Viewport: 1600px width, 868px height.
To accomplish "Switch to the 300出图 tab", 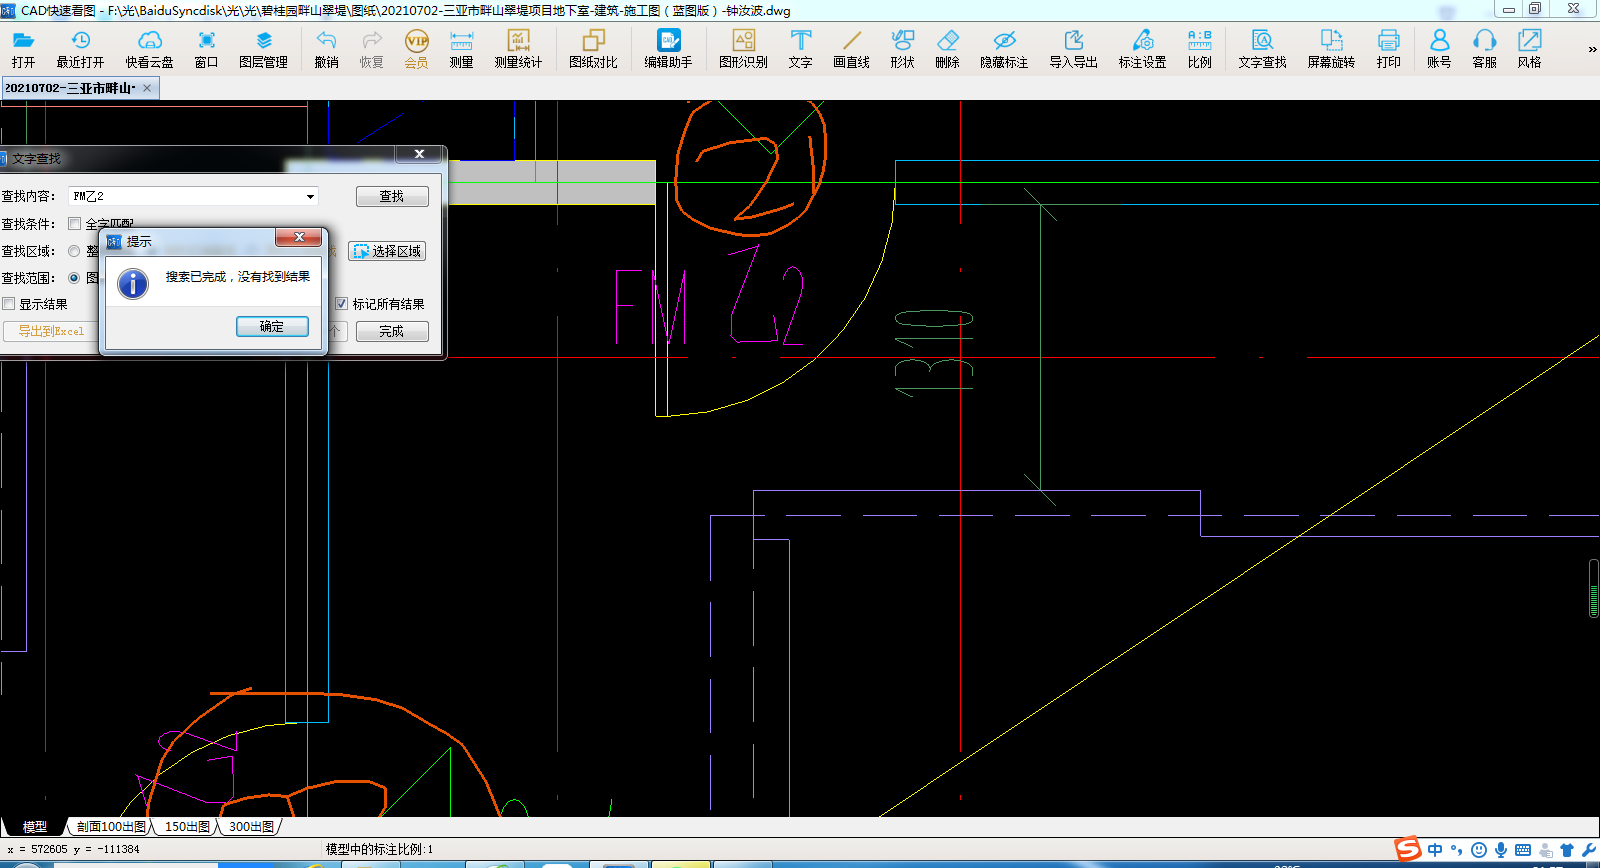I will (x=251, y=827).
